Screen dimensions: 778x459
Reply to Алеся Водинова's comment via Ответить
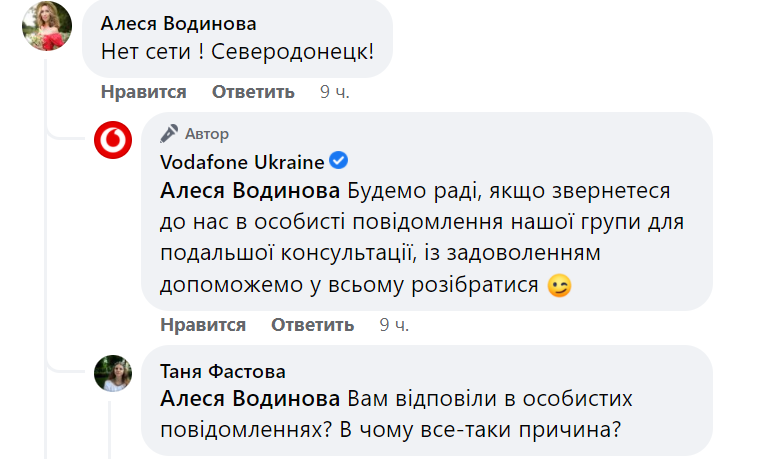point(253,92)
